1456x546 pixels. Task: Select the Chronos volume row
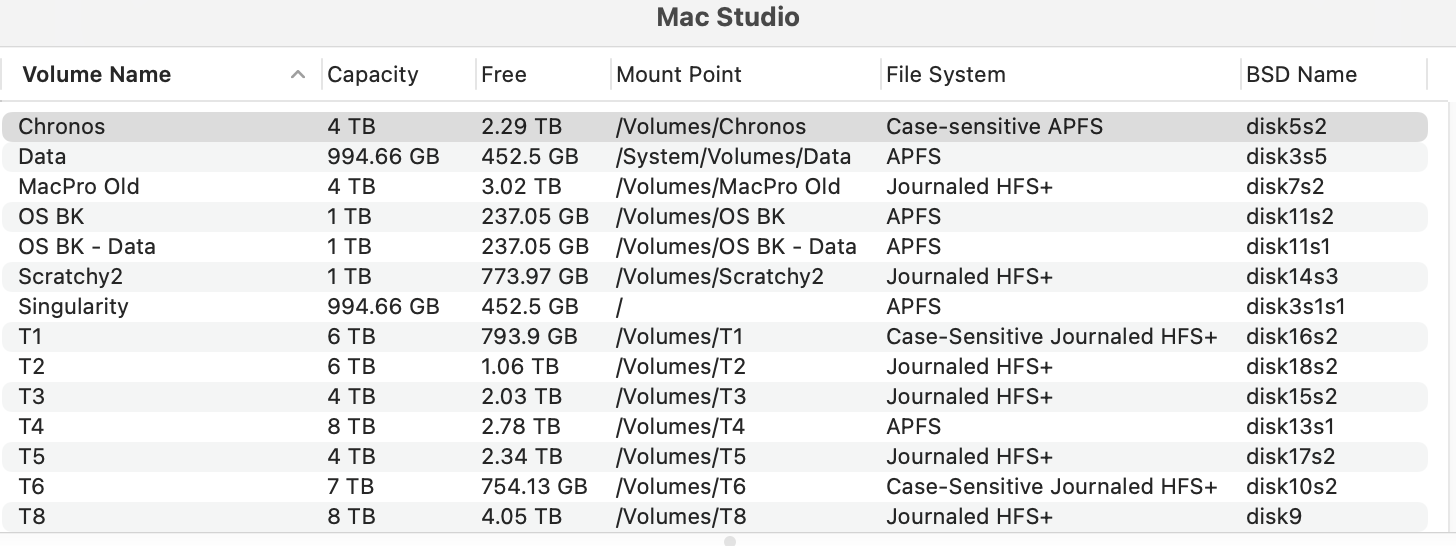(x=62, y=127)
